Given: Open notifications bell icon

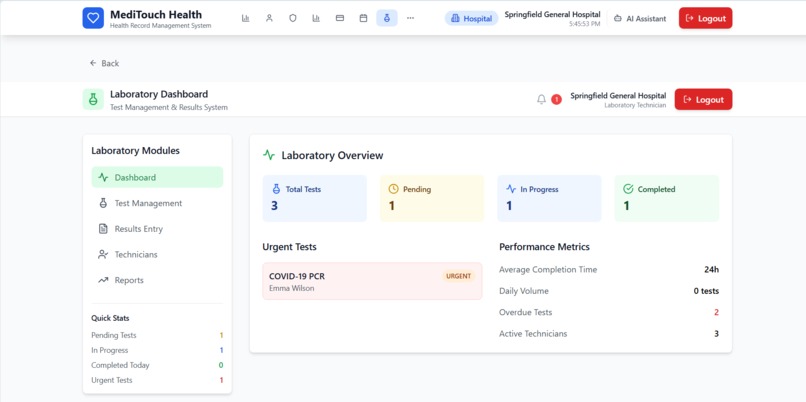Looking at the screenshot, I should click(541, 99).
